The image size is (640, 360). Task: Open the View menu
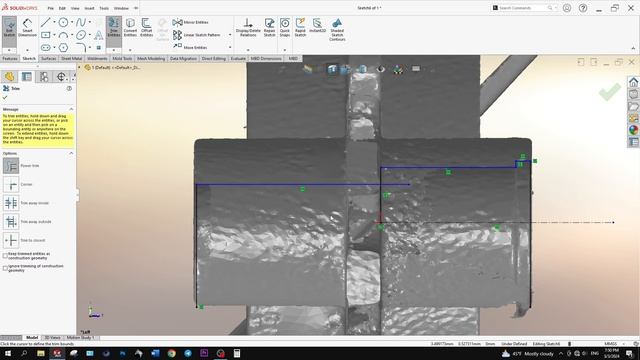pyautogui.click(x=75, y=8)
